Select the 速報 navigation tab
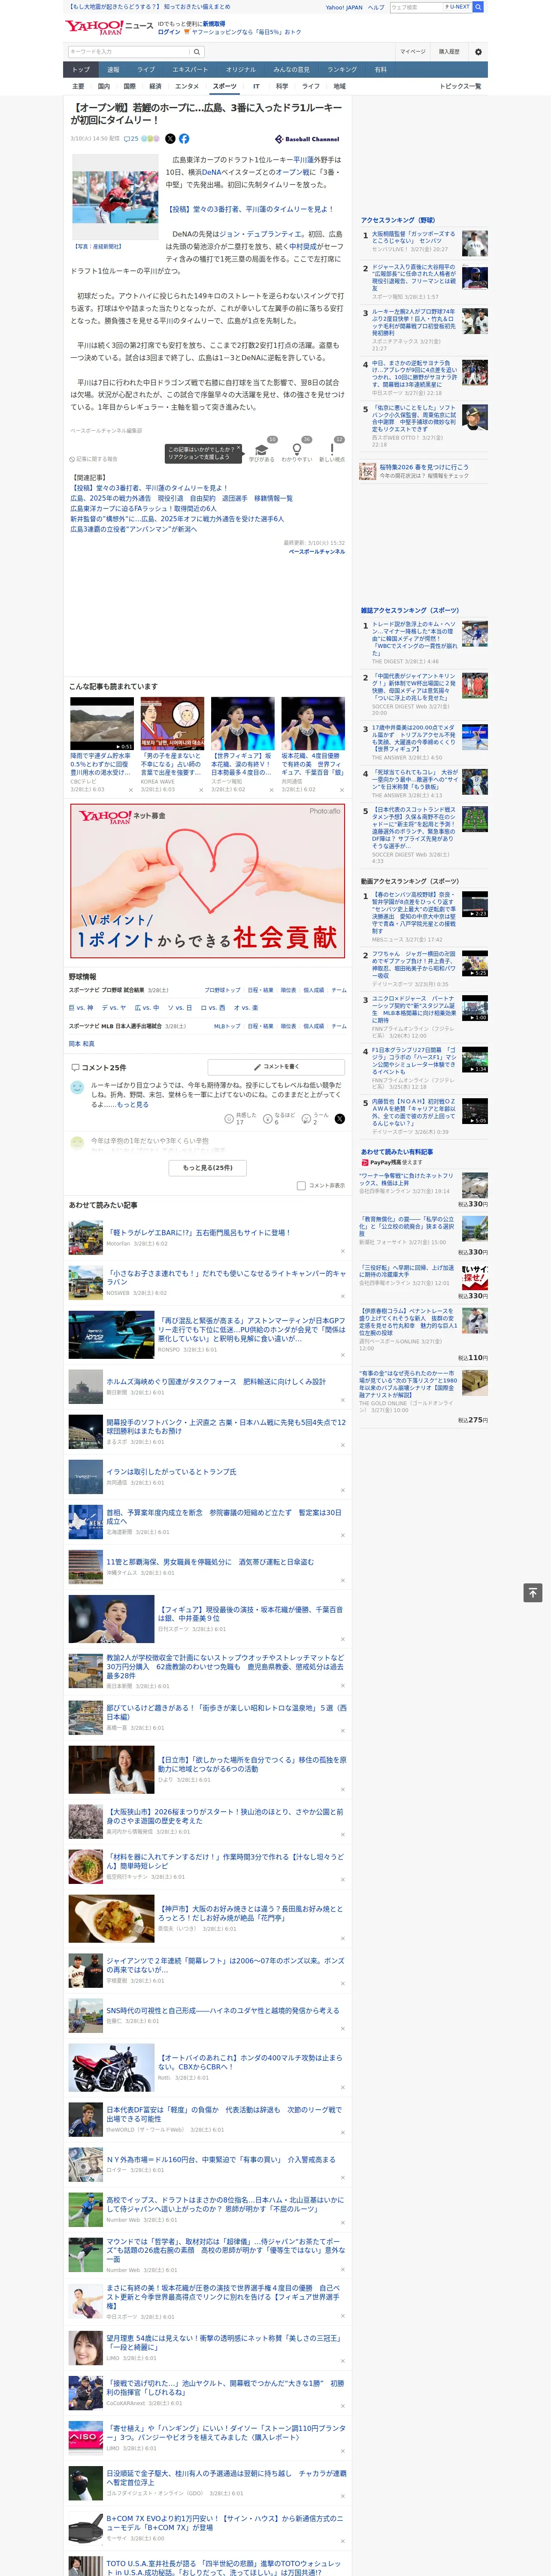This screenshot has width=551, height=2576. 113,70
